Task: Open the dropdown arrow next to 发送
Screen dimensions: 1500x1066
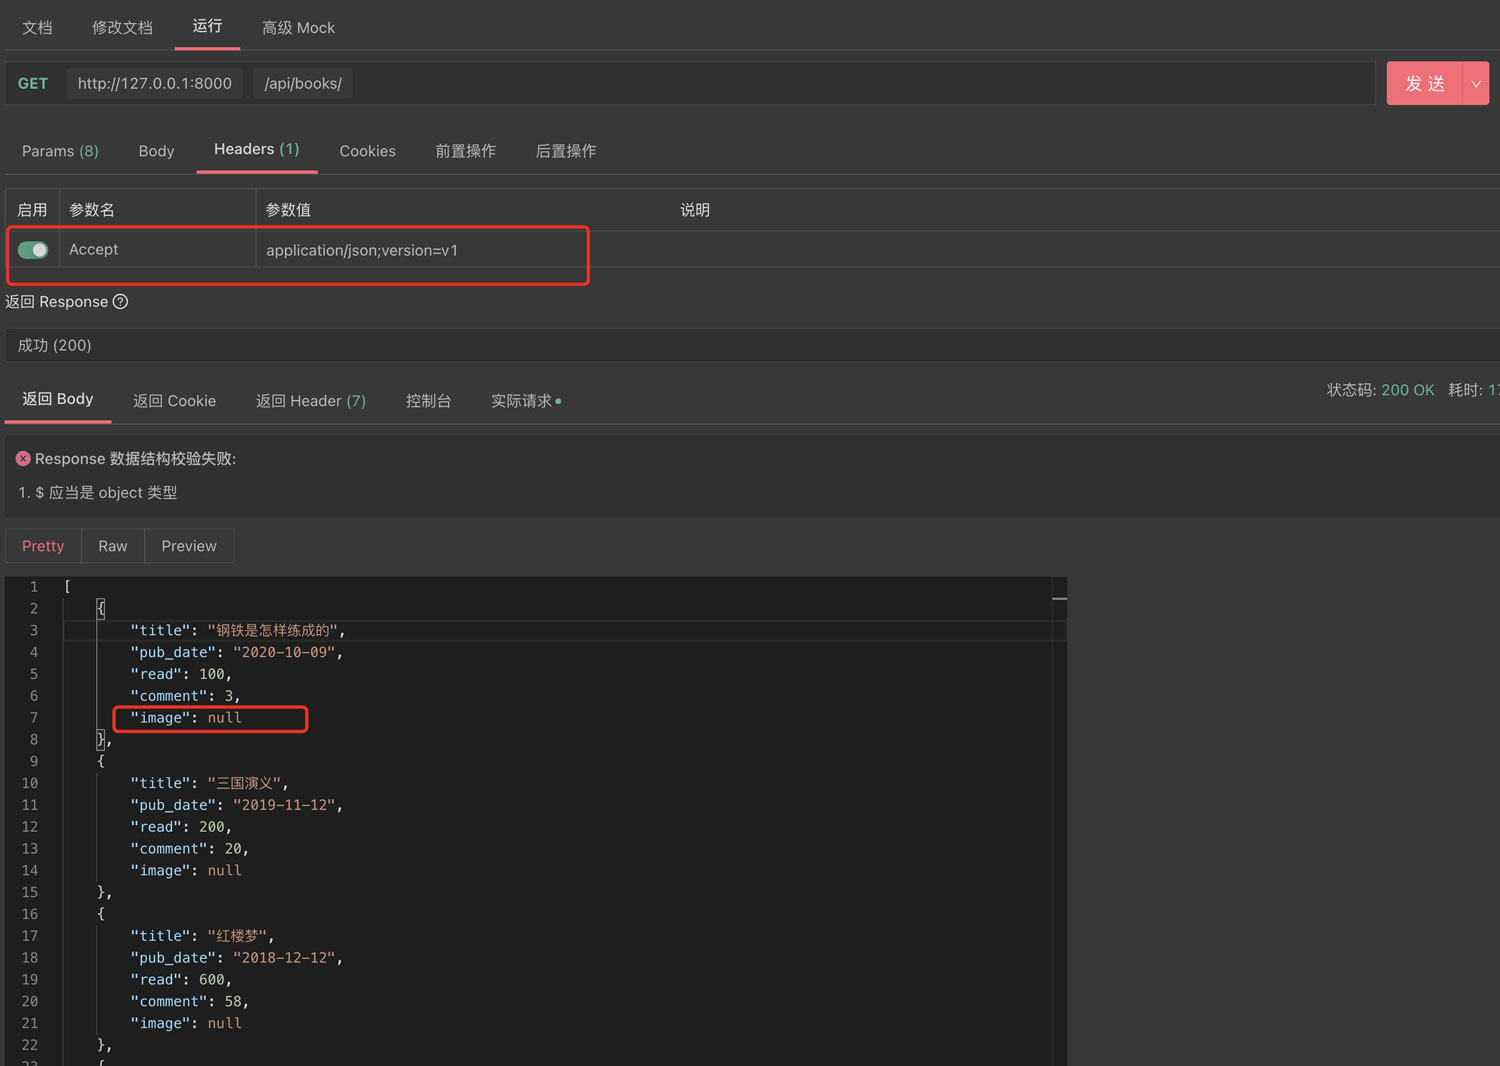Action: (1476, 84)
